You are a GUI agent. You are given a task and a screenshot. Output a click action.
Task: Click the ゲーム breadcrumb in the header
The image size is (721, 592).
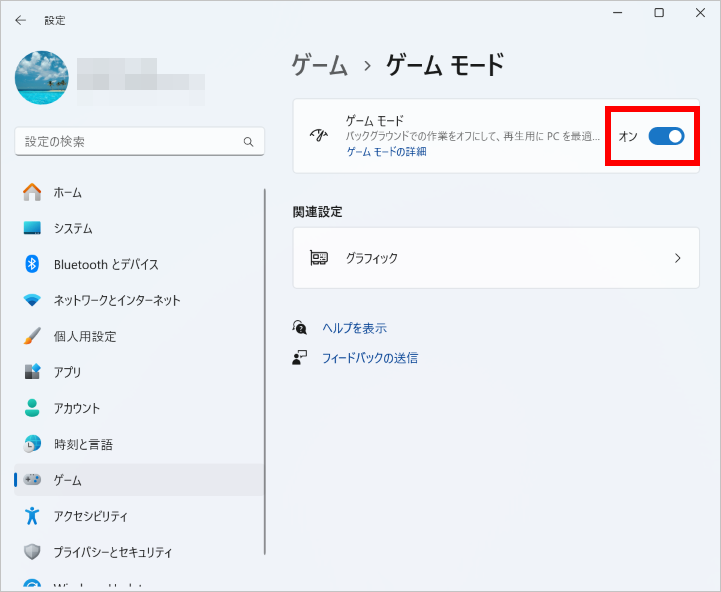tap(320, 65)
